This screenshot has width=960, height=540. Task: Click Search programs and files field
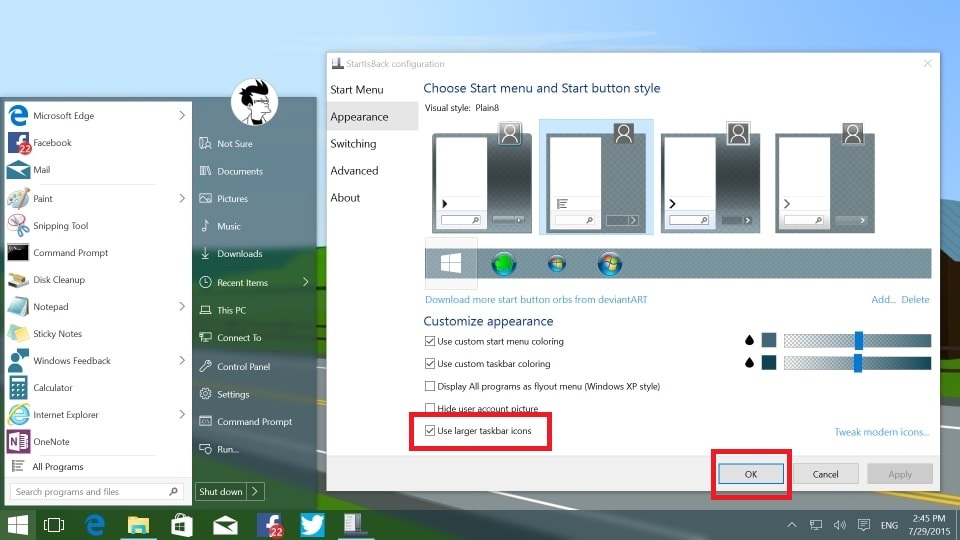(x=96, y=491)
